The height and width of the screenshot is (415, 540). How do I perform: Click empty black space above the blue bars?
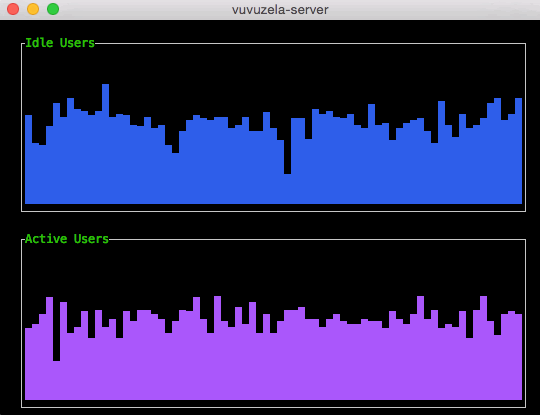(273, 64)
